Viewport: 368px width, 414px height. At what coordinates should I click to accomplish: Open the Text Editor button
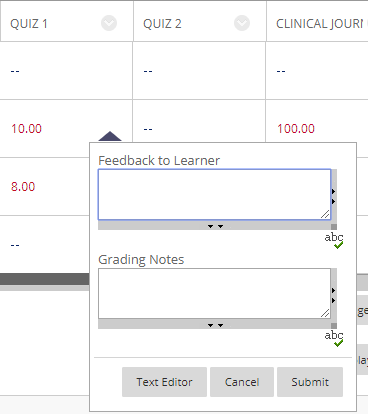click(164, 382)
